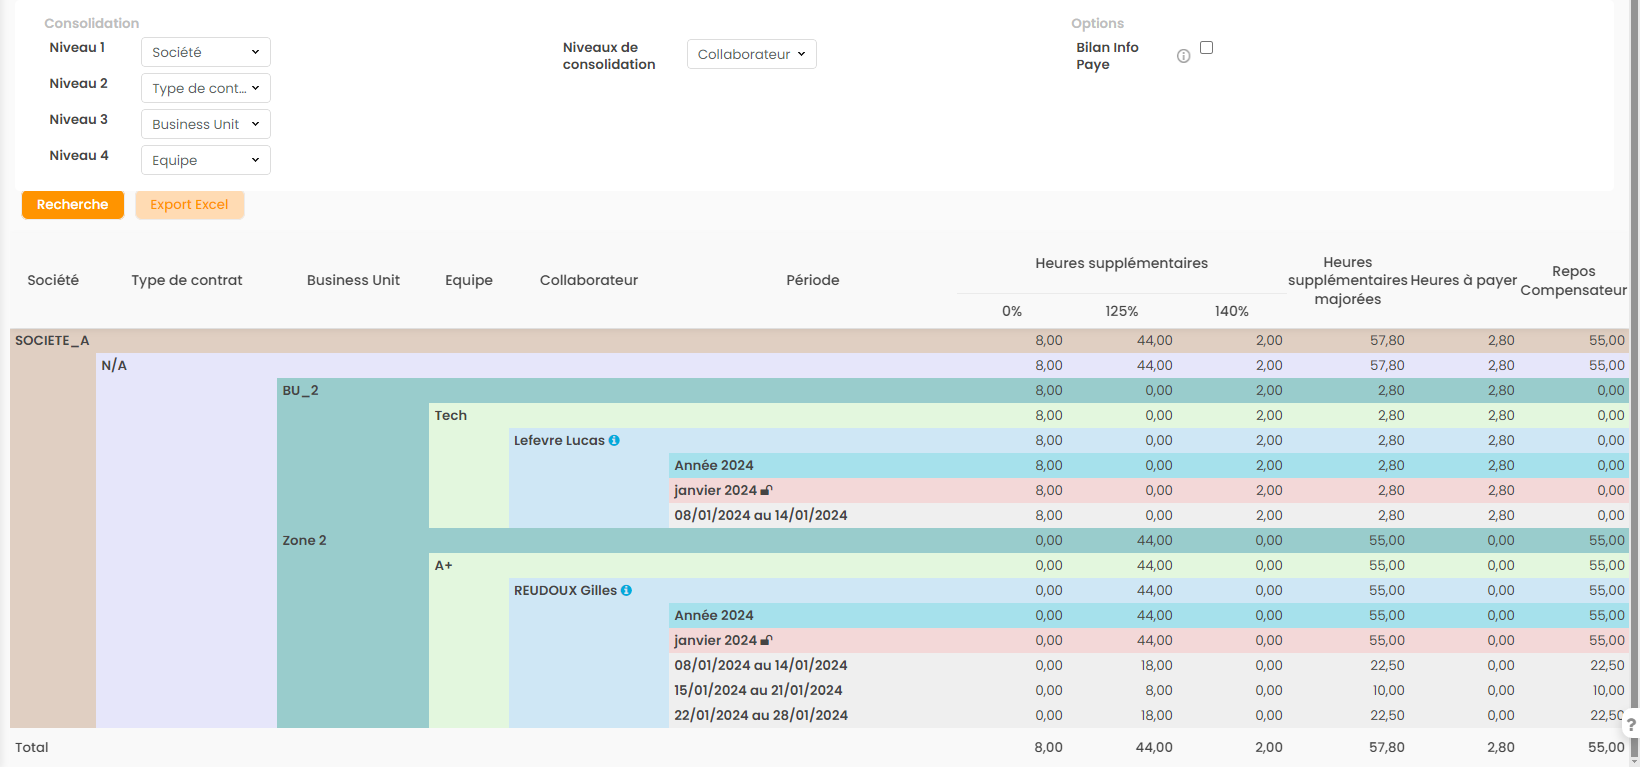1640x767 pixels.
Task: Select Lefevre's Année 2024 period row
Action: click(x=713, y=466)
